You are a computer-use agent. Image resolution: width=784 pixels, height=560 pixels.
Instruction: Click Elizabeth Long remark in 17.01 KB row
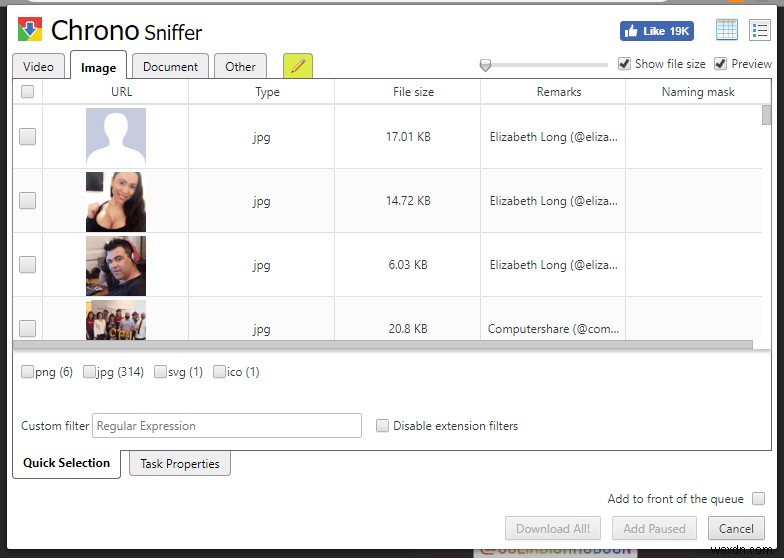tap(554, 136)
